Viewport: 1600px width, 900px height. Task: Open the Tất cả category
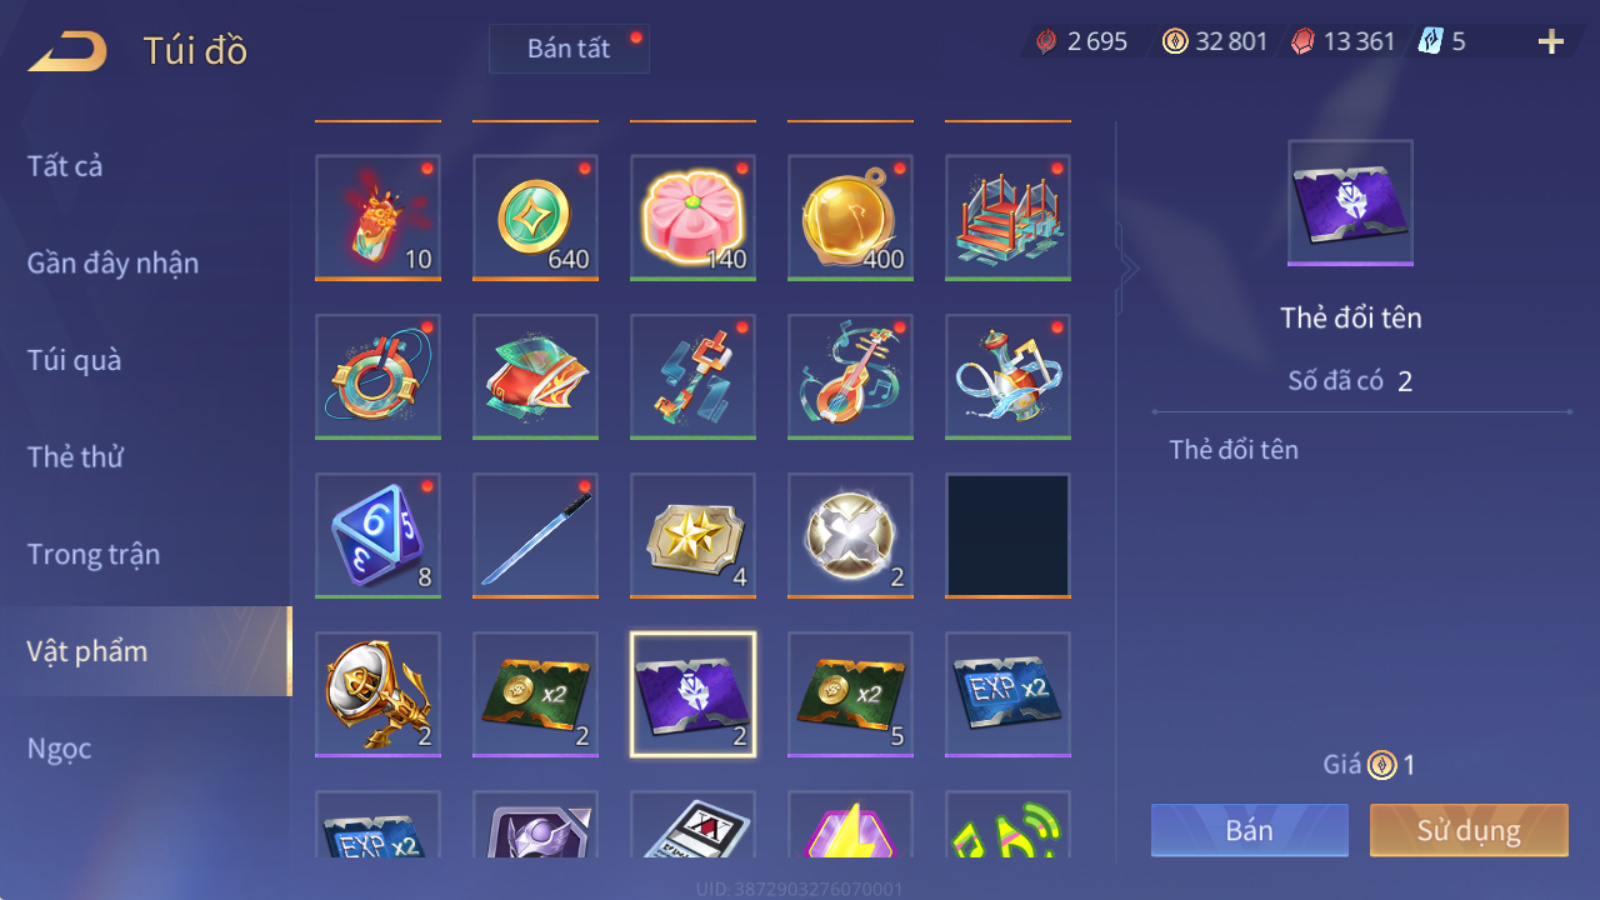coord(65,166)
